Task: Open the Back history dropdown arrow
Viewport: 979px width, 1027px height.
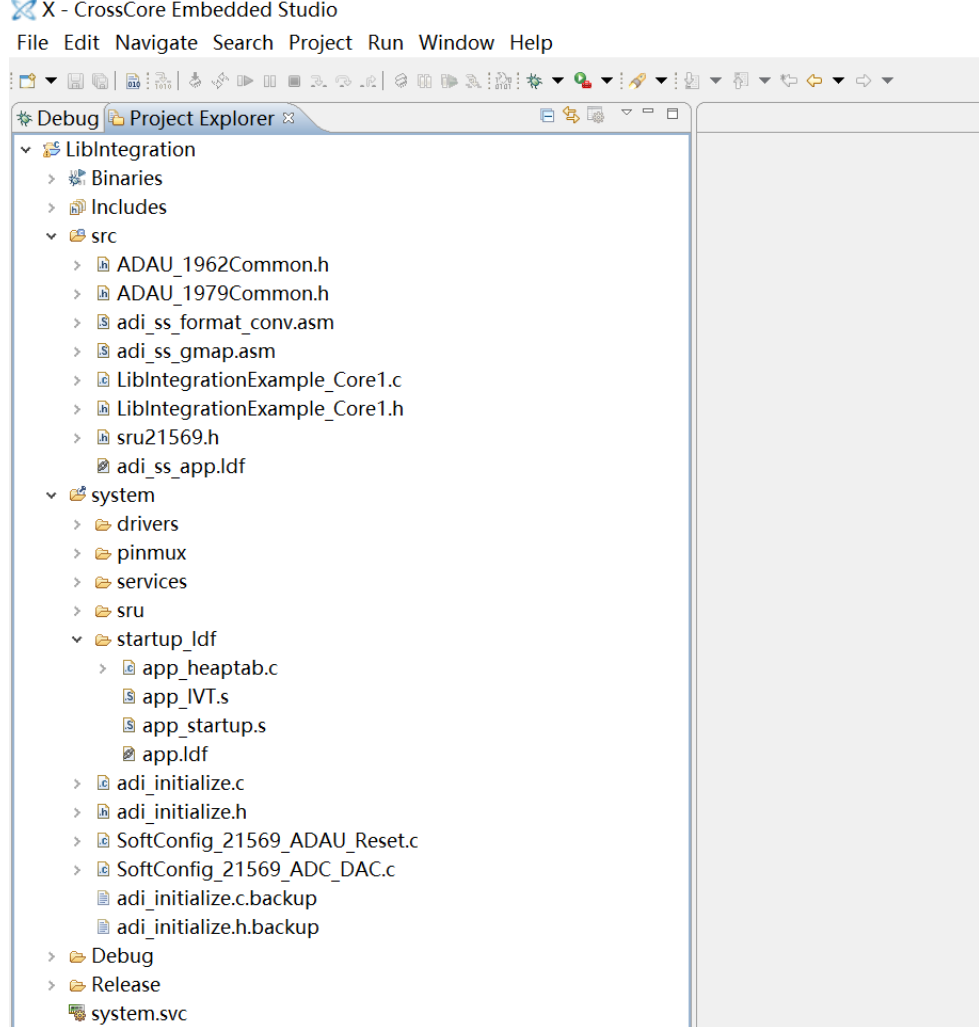Action: pyautogui.click(x=838, y=81)
